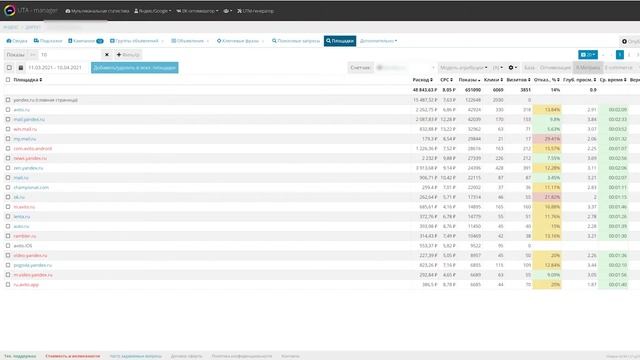
Task: Open Стоимость и возможности footer link
Action: 73,356
